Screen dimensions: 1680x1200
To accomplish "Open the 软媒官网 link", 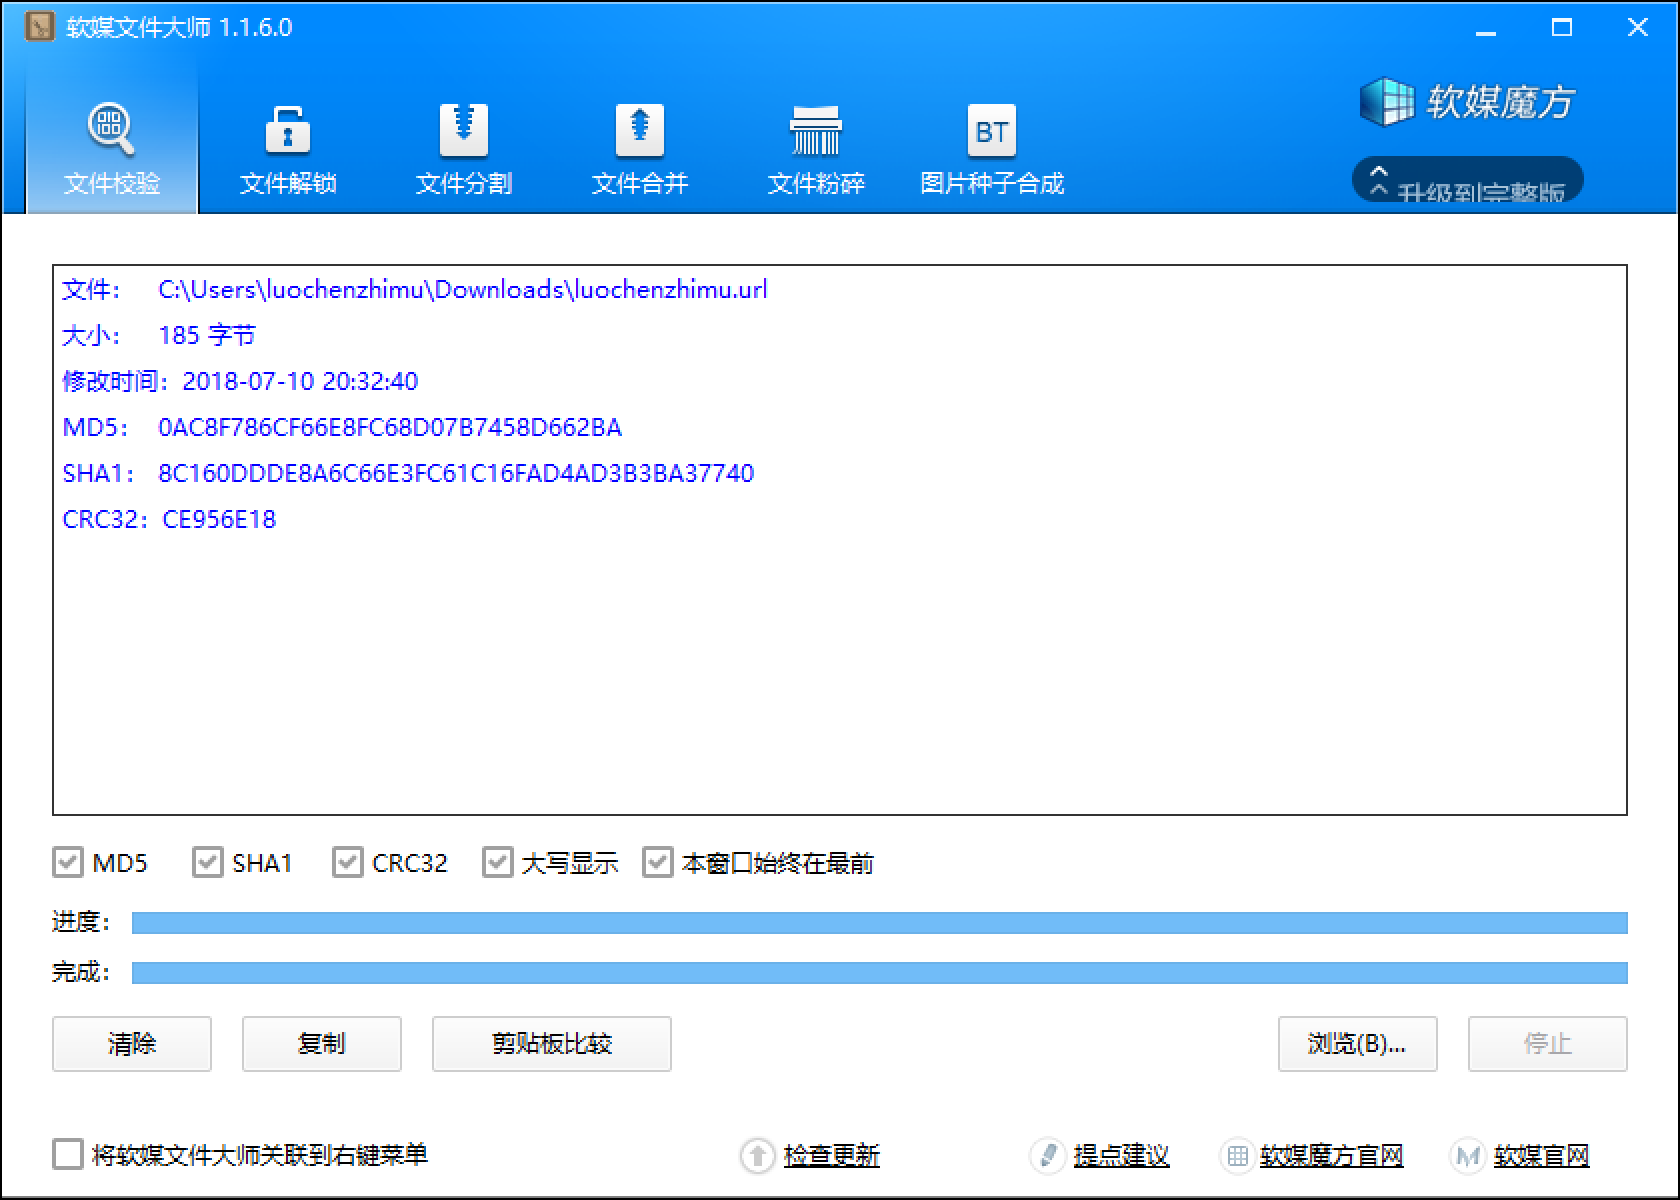I will click(x=1541, y=1156).
